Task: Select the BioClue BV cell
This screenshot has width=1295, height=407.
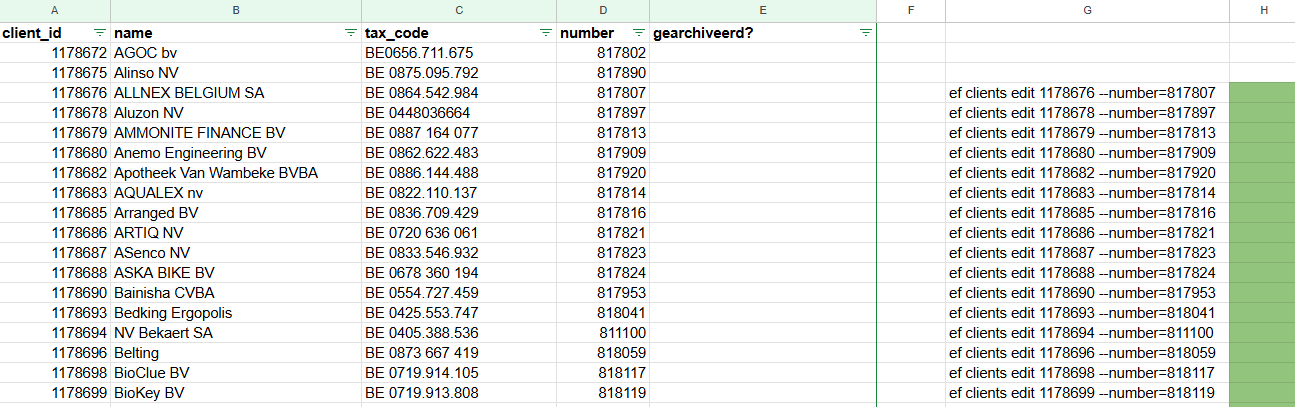Action: pos(236,373)
